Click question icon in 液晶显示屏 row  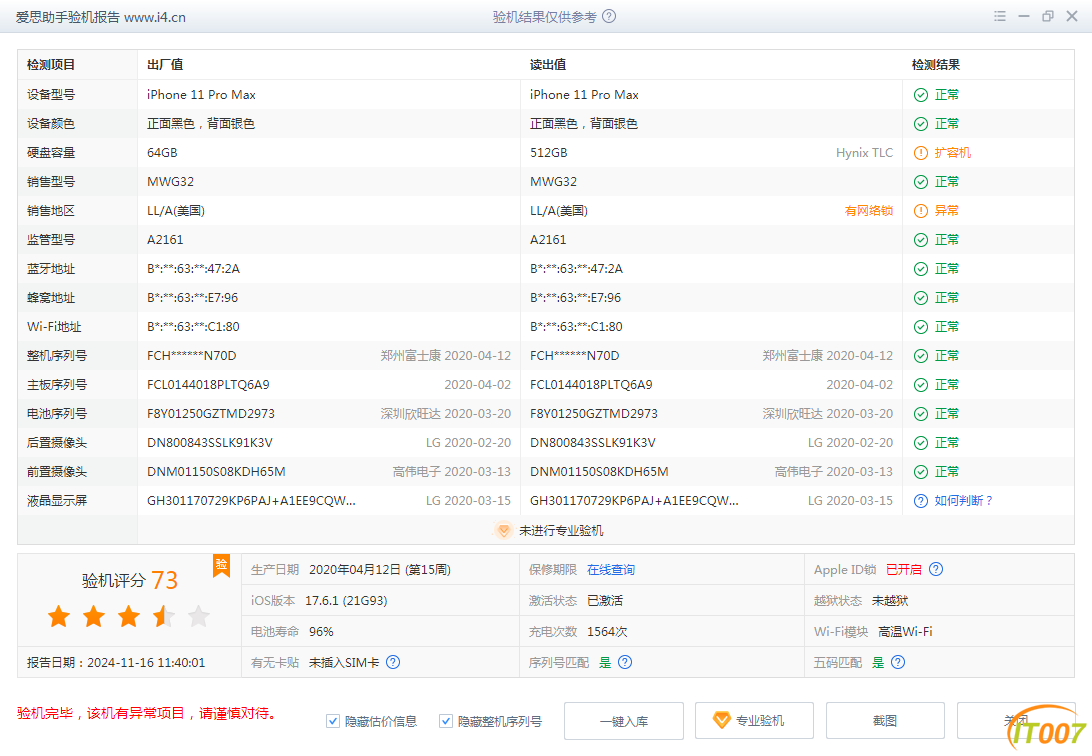pyautogui.click(x=921, y=501)
